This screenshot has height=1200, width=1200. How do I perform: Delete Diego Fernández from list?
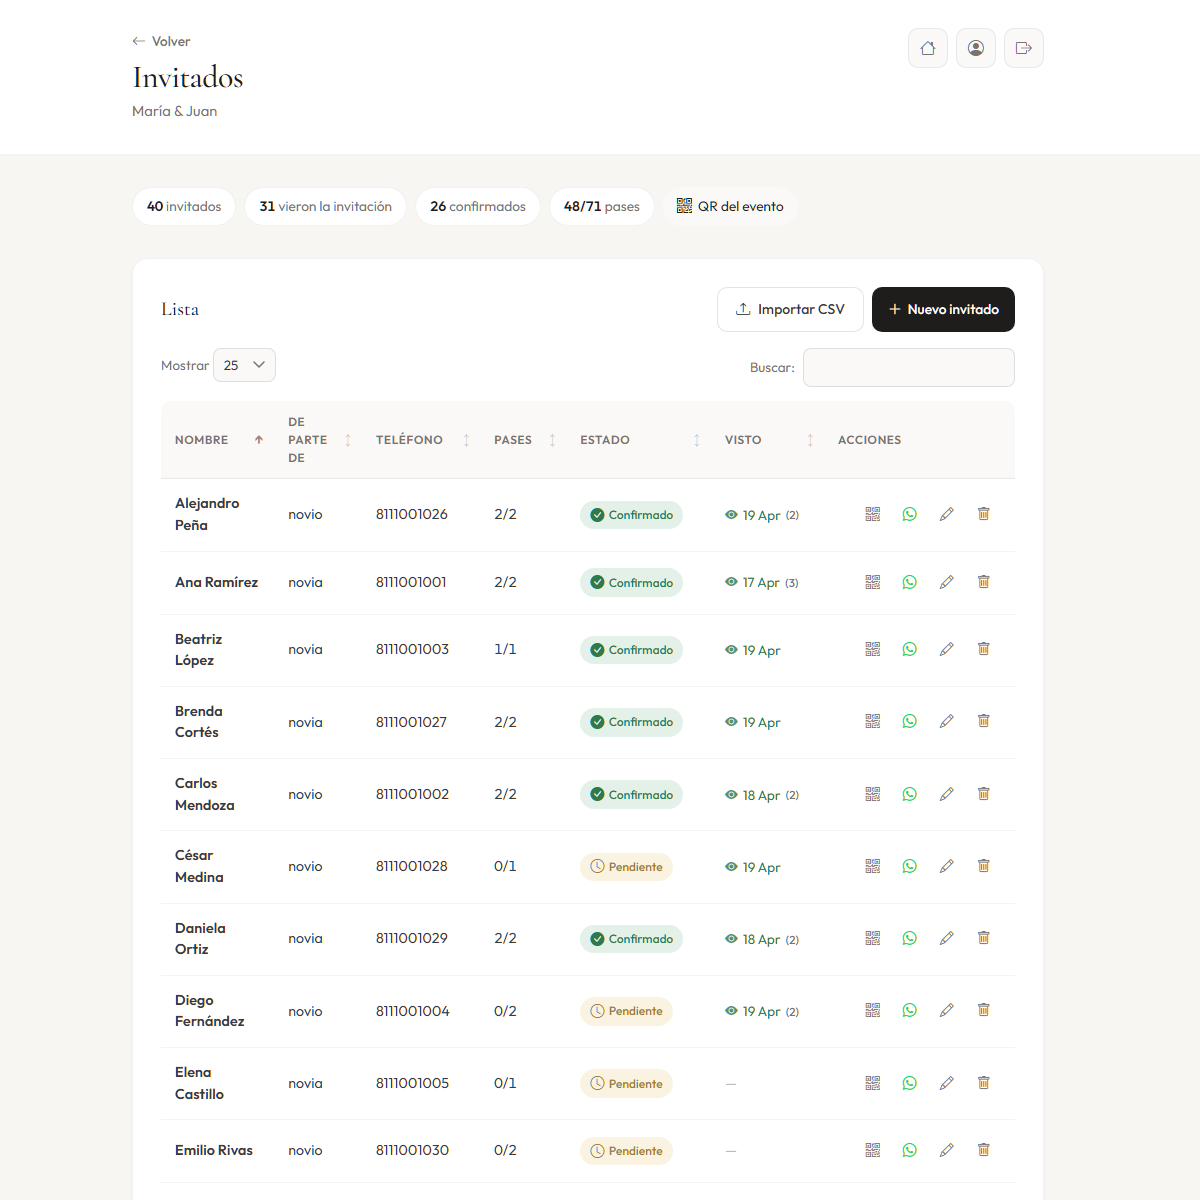click(x=984, y=1010)
